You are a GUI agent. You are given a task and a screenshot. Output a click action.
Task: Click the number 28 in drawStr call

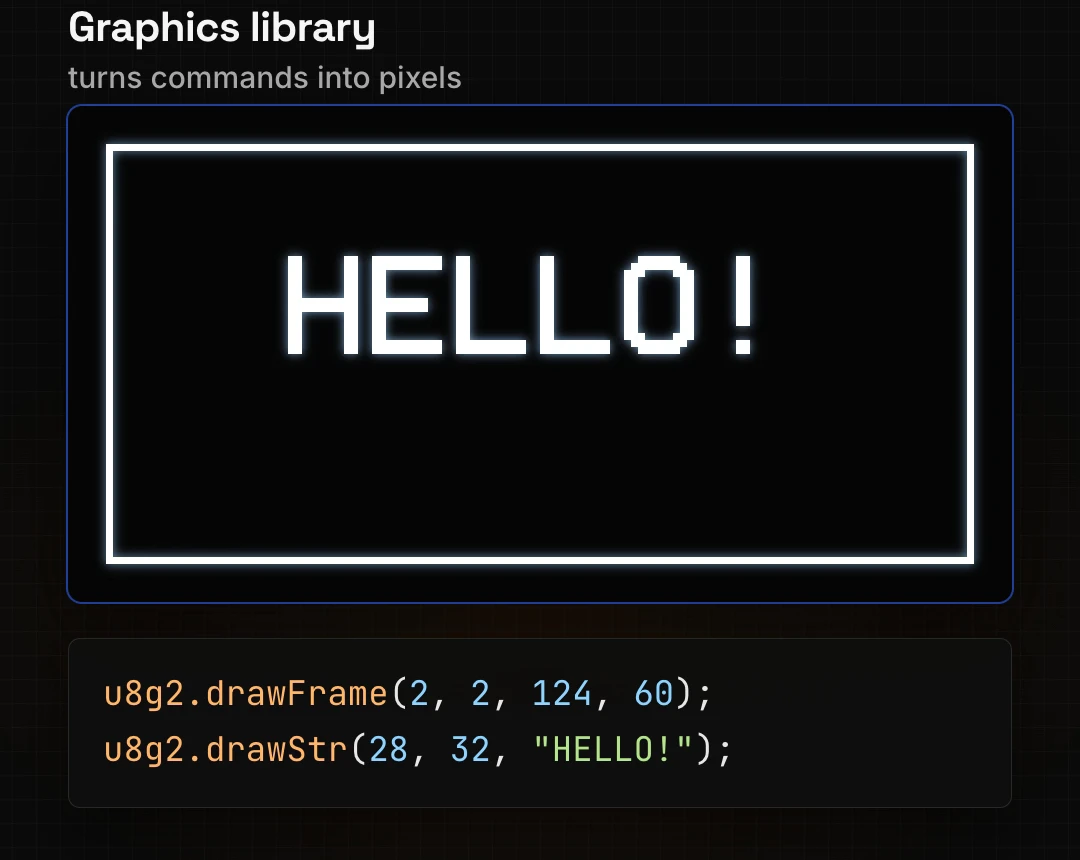pos(388,749)
